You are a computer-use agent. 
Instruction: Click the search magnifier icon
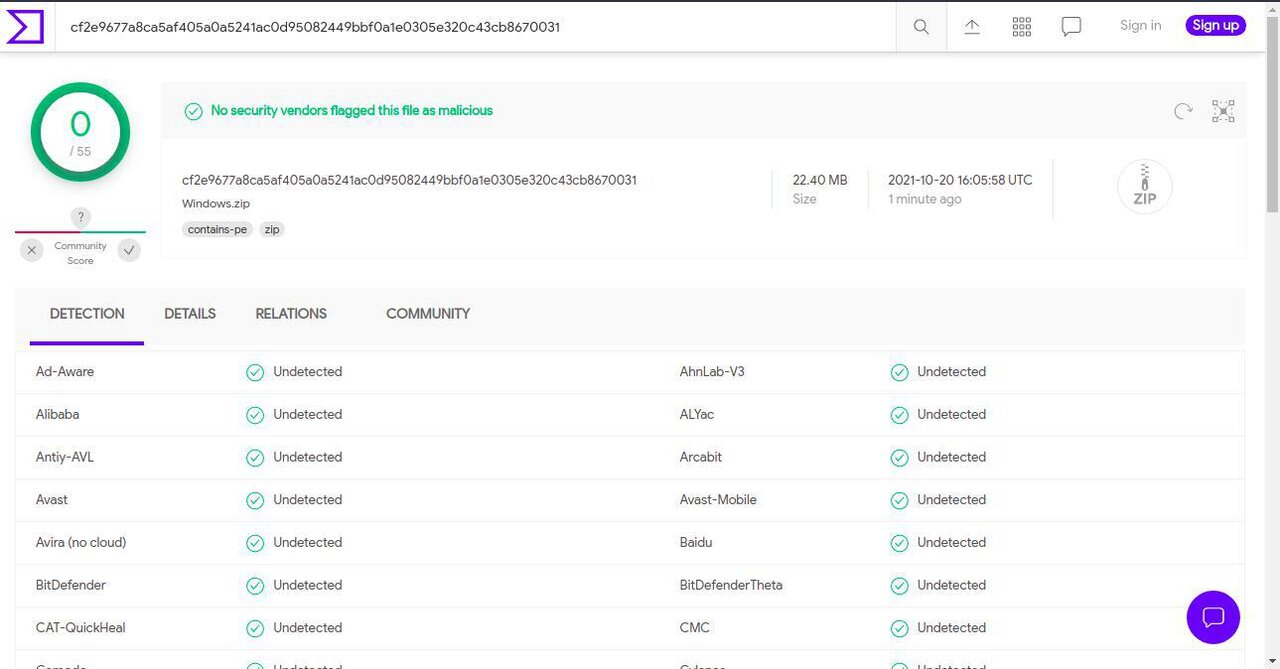pyautogui.click(x=921, y=27)
